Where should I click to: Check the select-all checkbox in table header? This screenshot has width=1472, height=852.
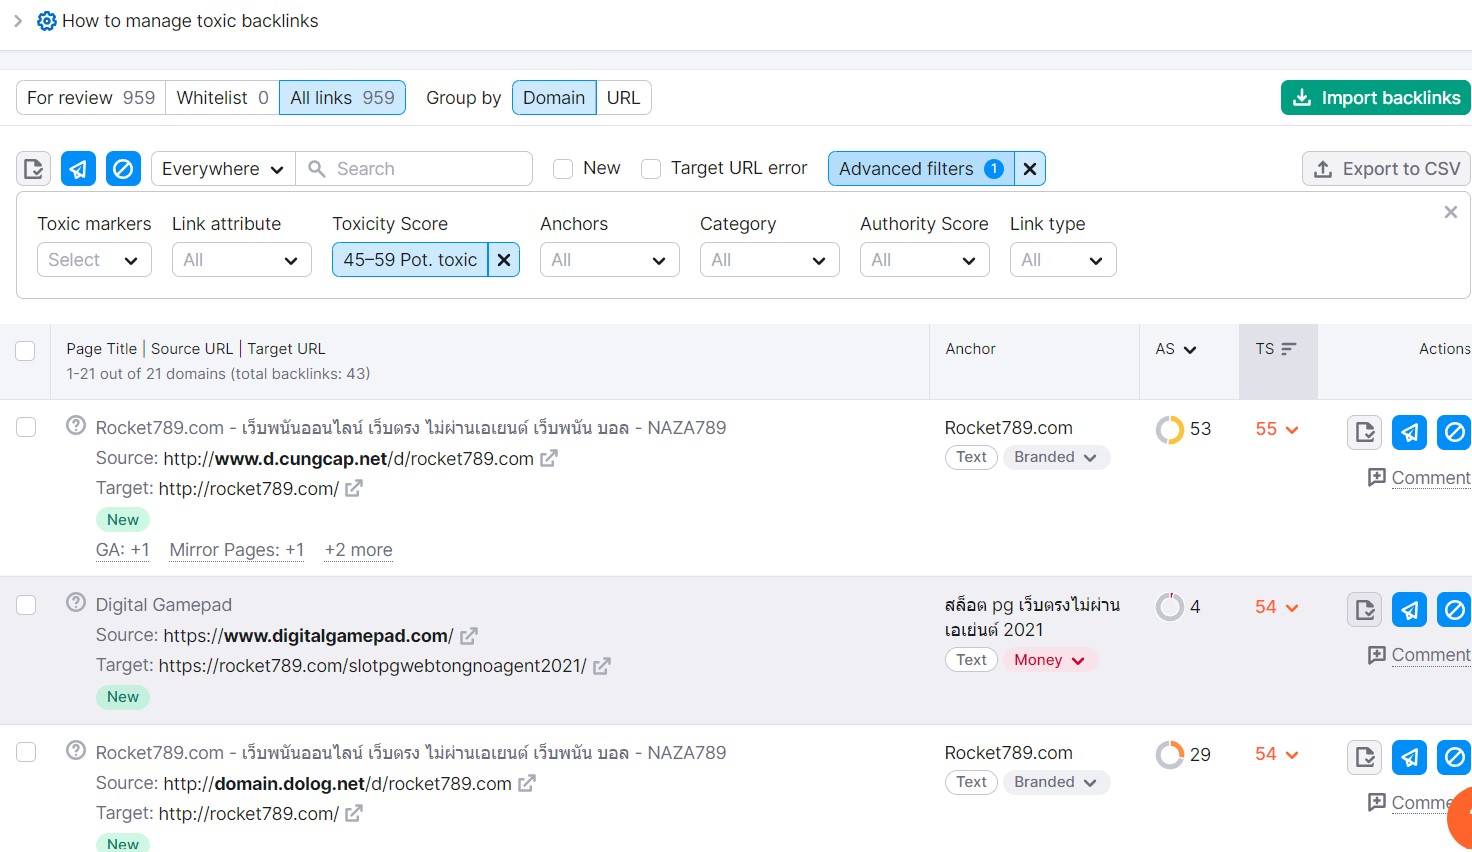click(x=25, y=351)
